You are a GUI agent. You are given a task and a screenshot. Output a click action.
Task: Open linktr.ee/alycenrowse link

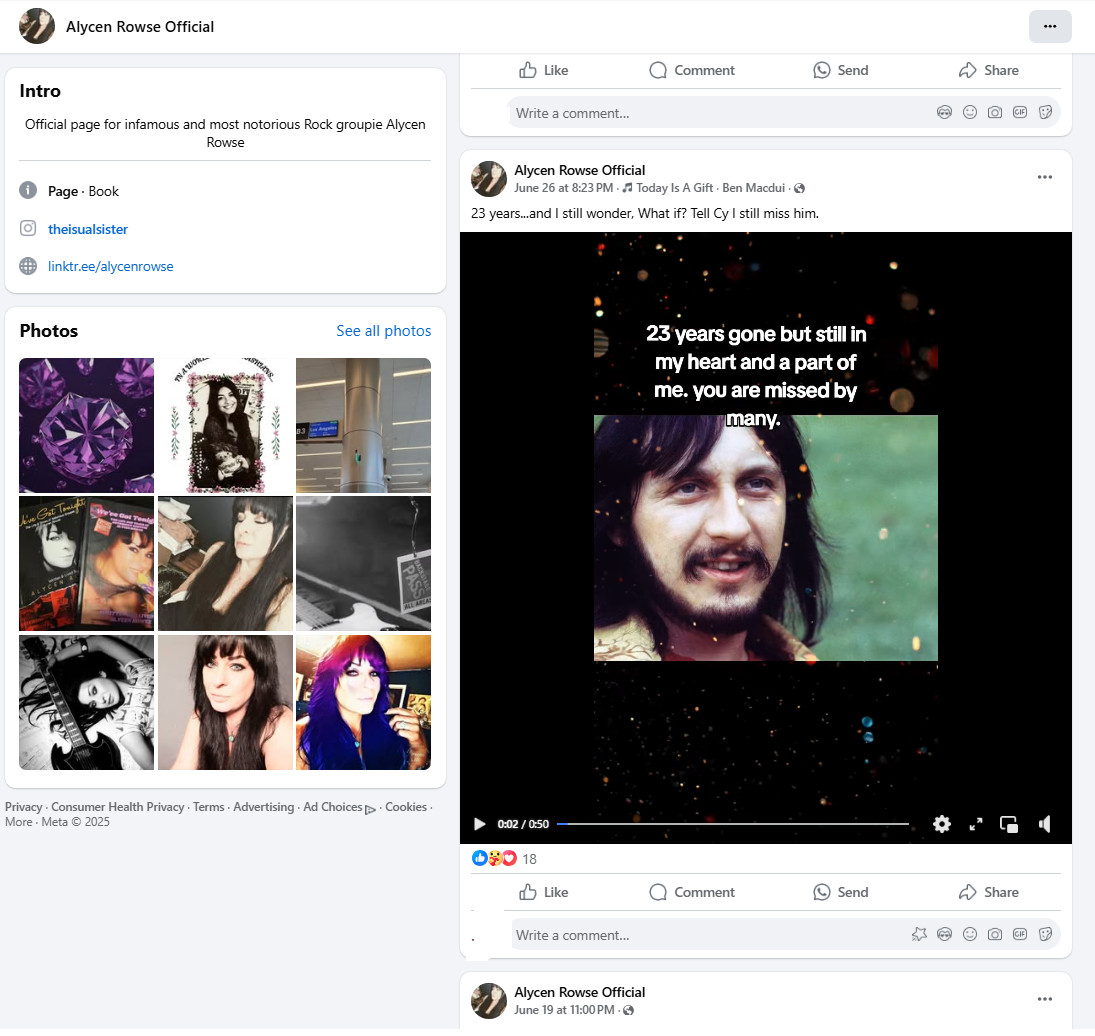tap(110, 266)
